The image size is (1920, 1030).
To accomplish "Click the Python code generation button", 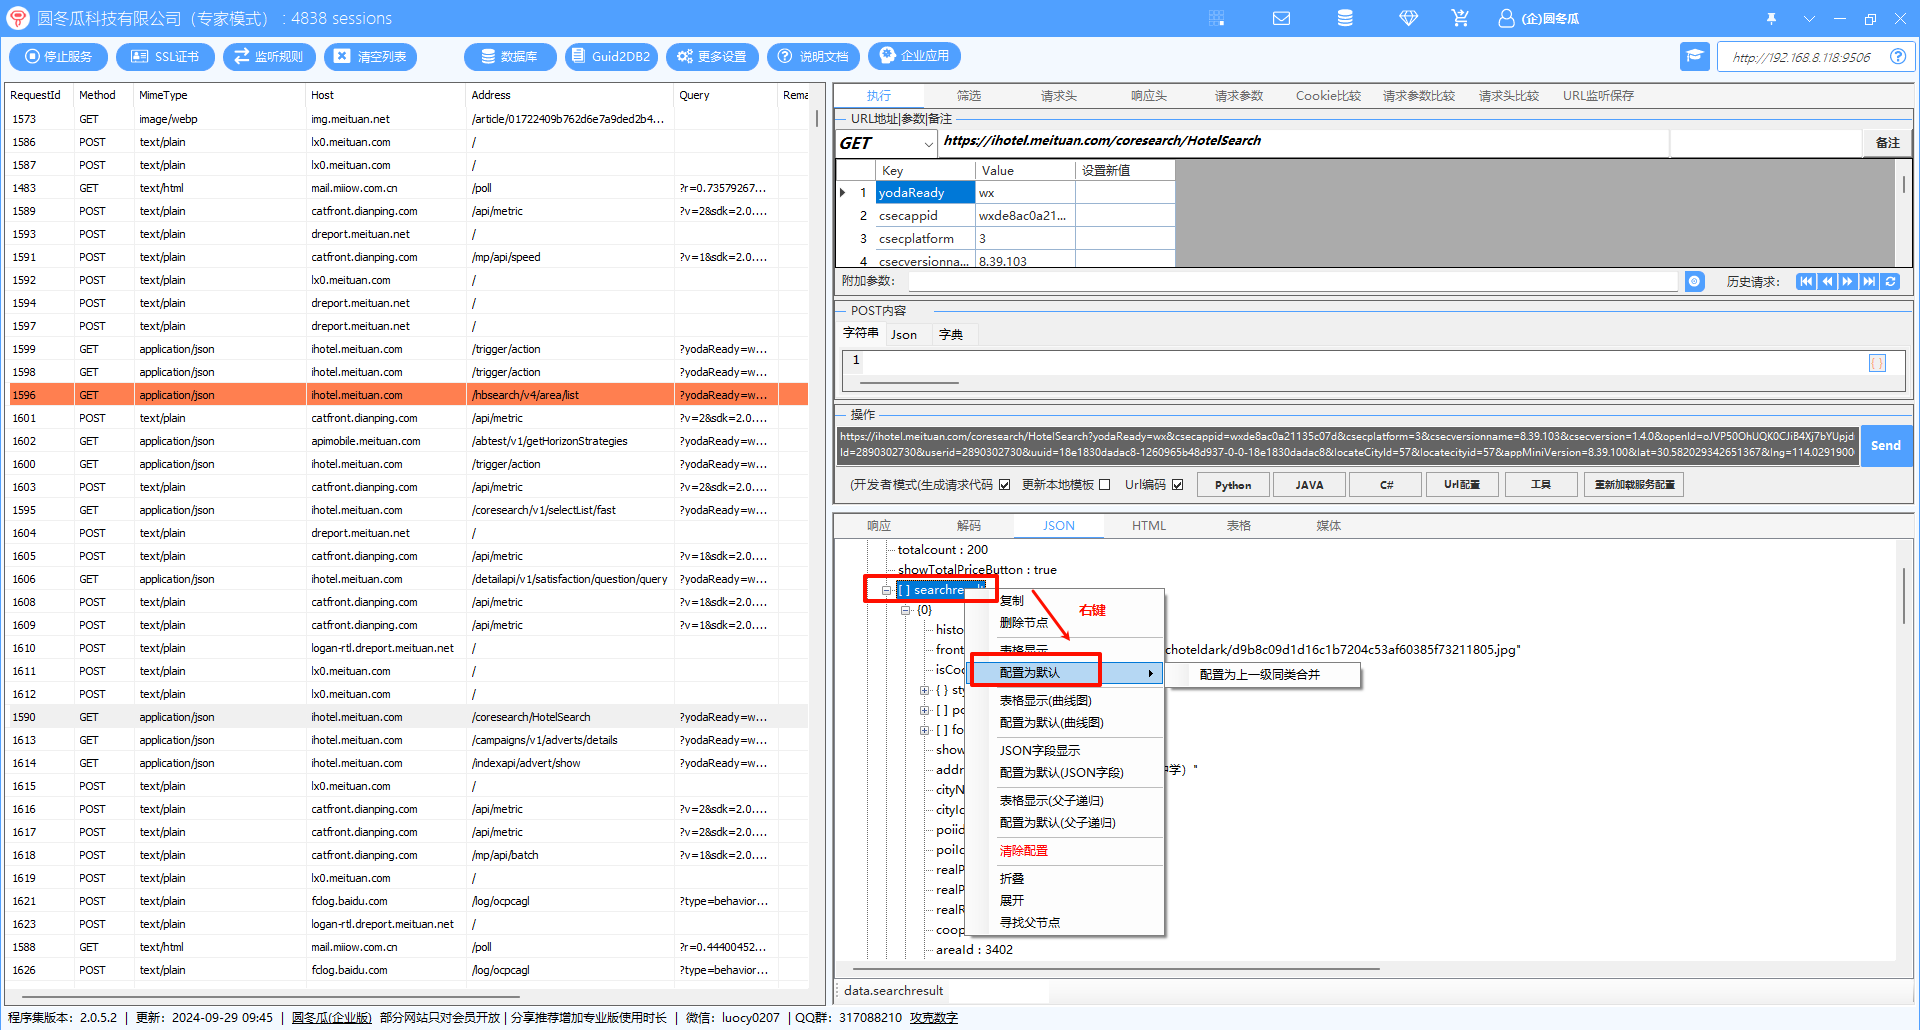I will pos(1232,485).
